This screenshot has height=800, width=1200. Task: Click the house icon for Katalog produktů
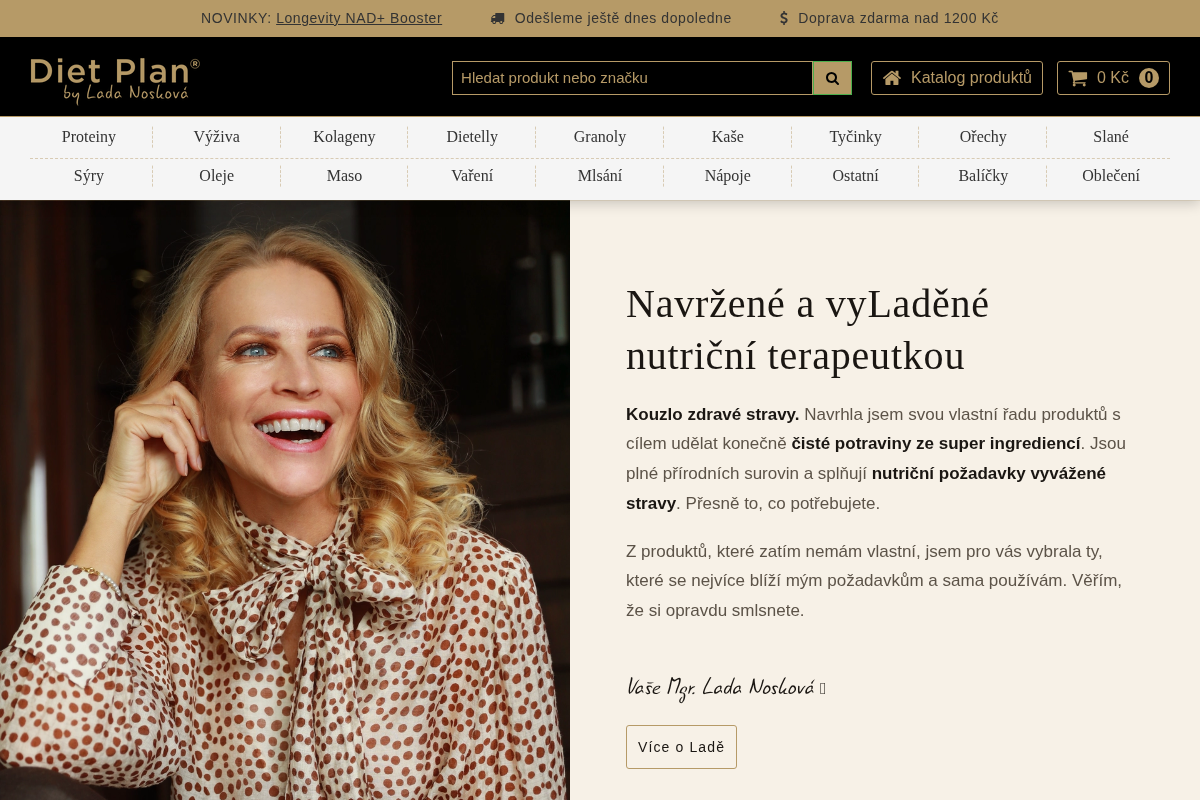[x=892, y=78]
